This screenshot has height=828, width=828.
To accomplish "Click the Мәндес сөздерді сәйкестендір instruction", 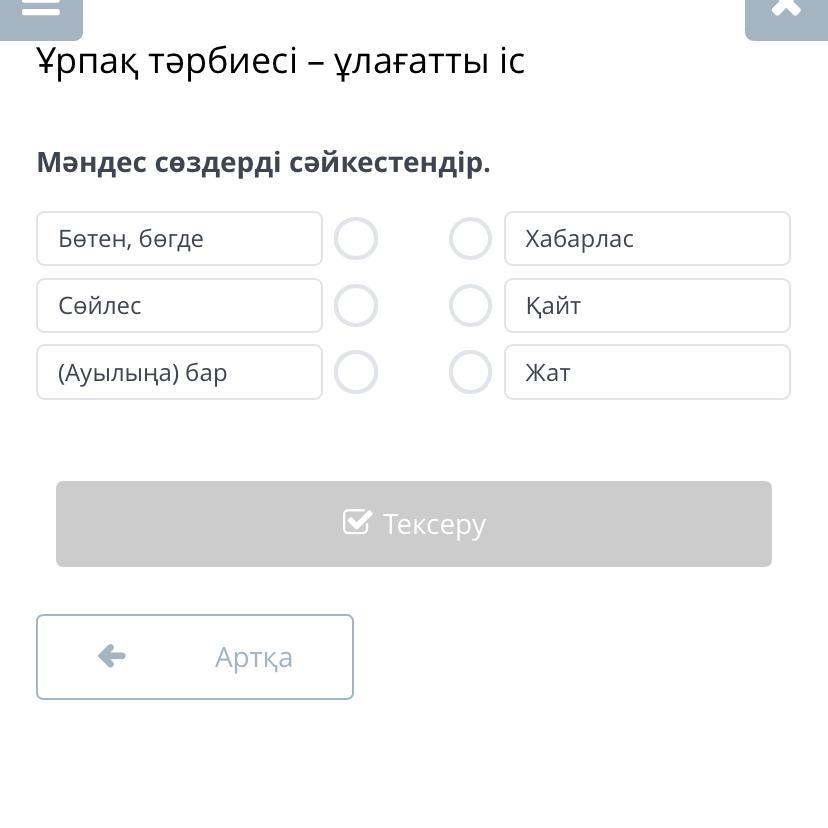I will pos(263,162).
